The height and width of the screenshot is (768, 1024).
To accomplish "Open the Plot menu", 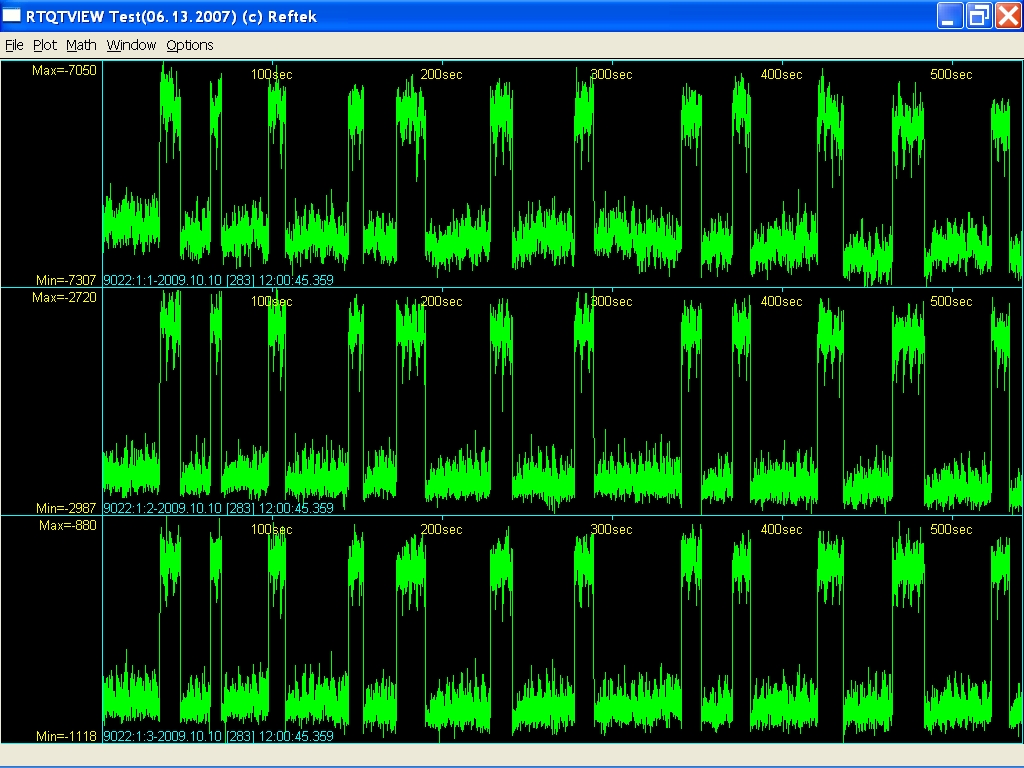I will click(45, 45).
